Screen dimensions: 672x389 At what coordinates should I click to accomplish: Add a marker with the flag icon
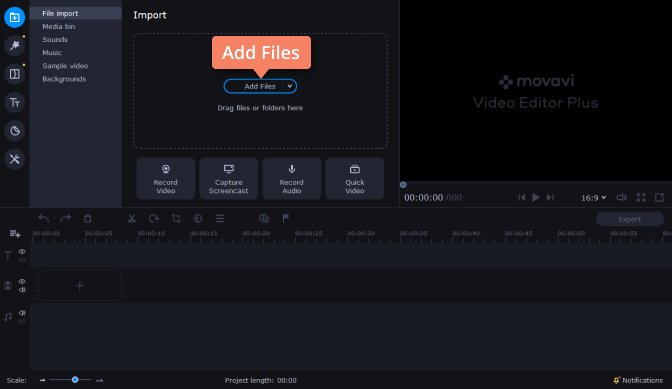coord(286,218)
